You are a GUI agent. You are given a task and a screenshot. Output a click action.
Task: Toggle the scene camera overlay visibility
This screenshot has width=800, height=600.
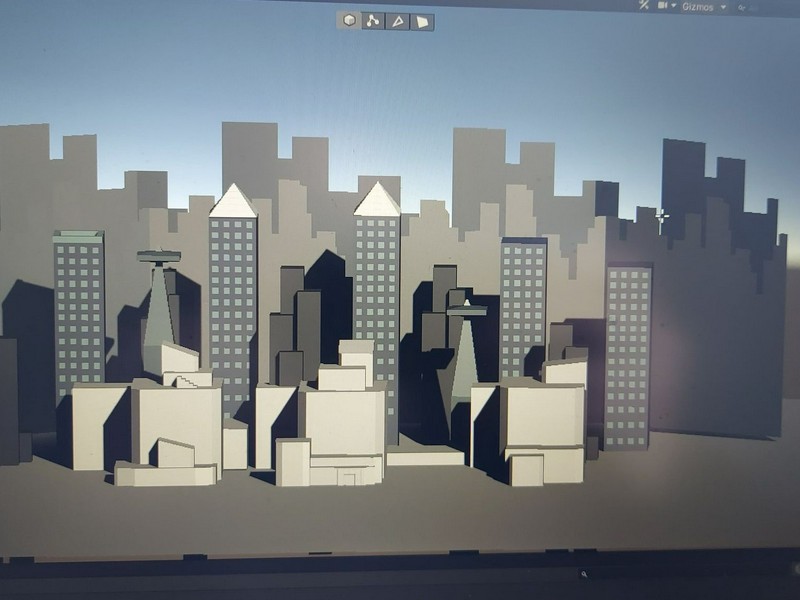coord(661,7)
